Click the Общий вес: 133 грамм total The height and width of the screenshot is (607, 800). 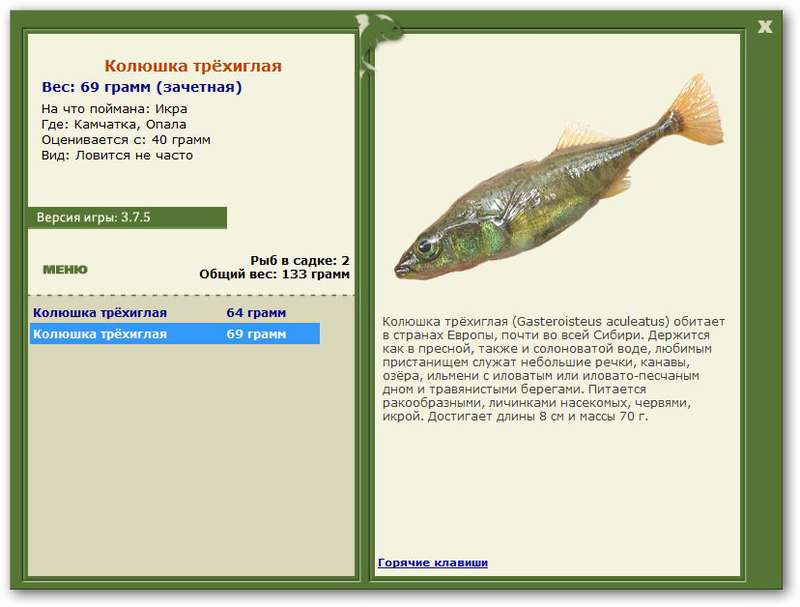274,274
